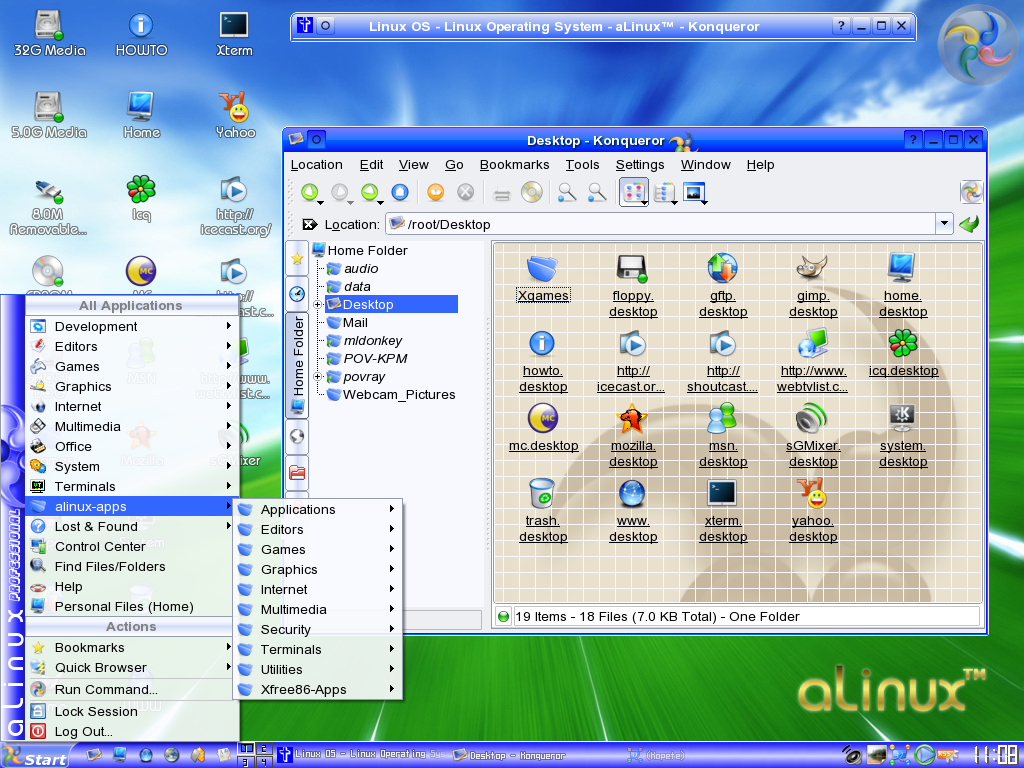
Task: Open the View menu
Action: tap(414, 165)
